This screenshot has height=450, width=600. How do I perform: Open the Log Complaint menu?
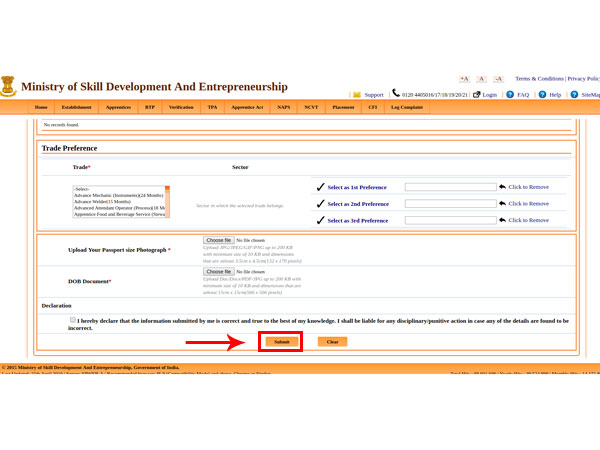click(407, 107)
